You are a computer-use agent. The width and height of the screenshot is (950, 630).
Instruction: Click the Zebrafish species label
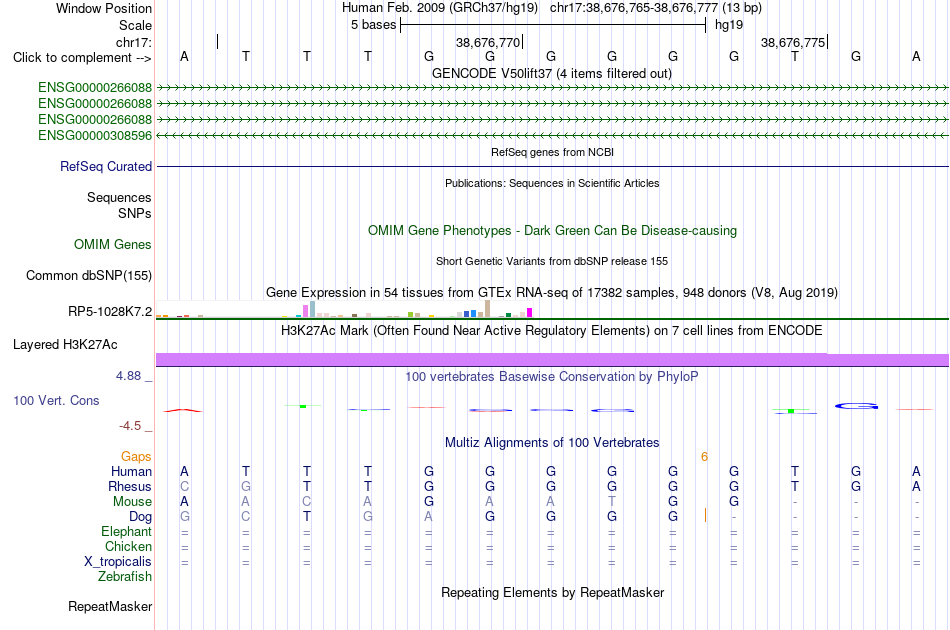[125, 577]
